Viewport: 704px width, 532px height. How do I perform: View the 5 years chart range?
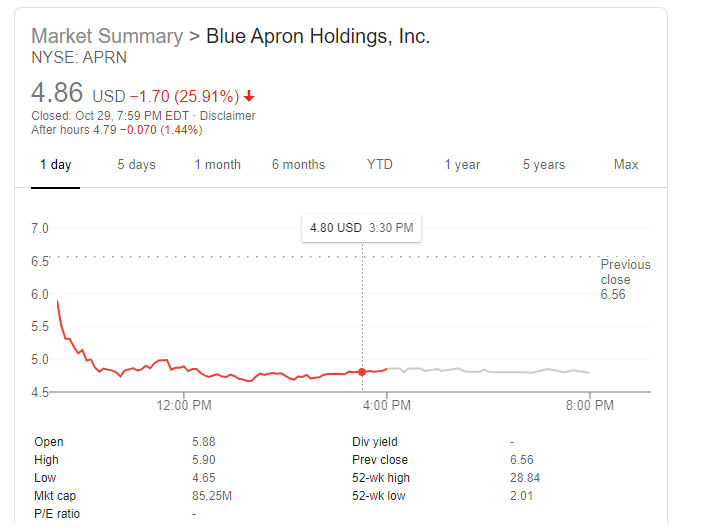tap(543, 165)
